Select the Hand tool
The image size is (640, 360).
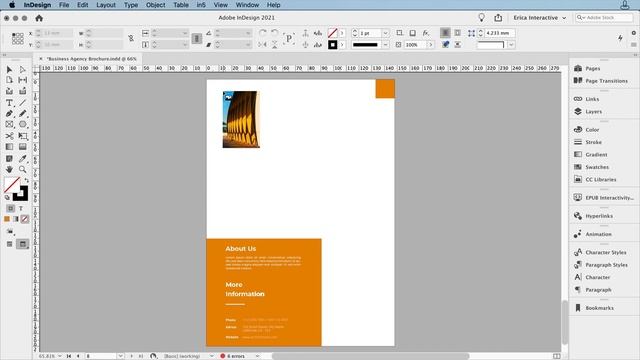(9, 169)
